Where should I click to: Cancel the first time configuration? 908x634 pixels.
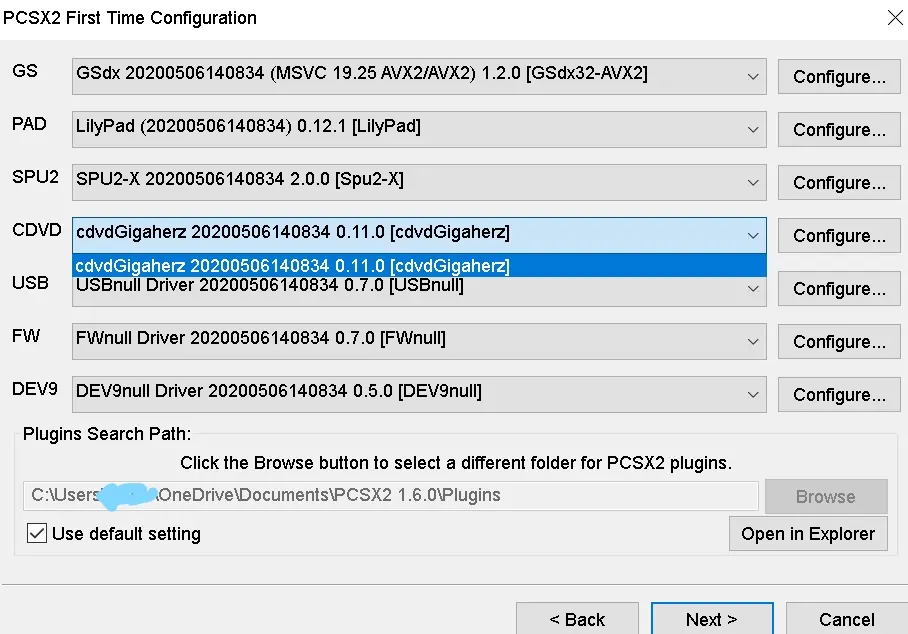[846, 619]
